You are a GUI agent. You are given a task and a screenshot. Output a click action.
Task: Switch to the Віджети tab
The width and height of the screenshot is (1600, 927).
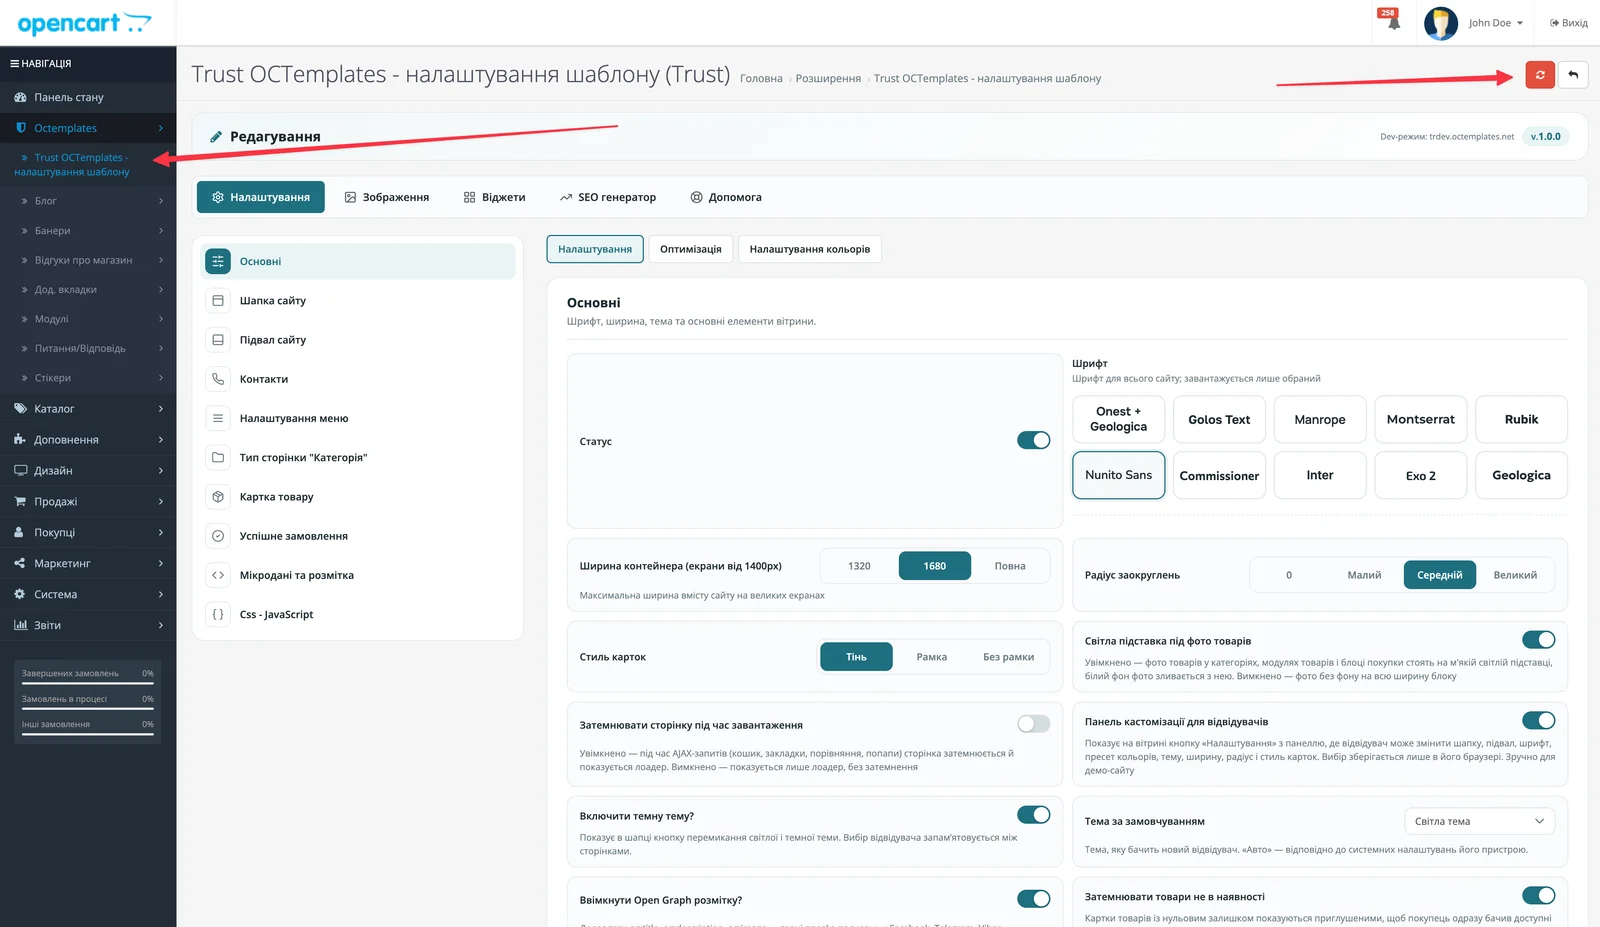[495, 198]
